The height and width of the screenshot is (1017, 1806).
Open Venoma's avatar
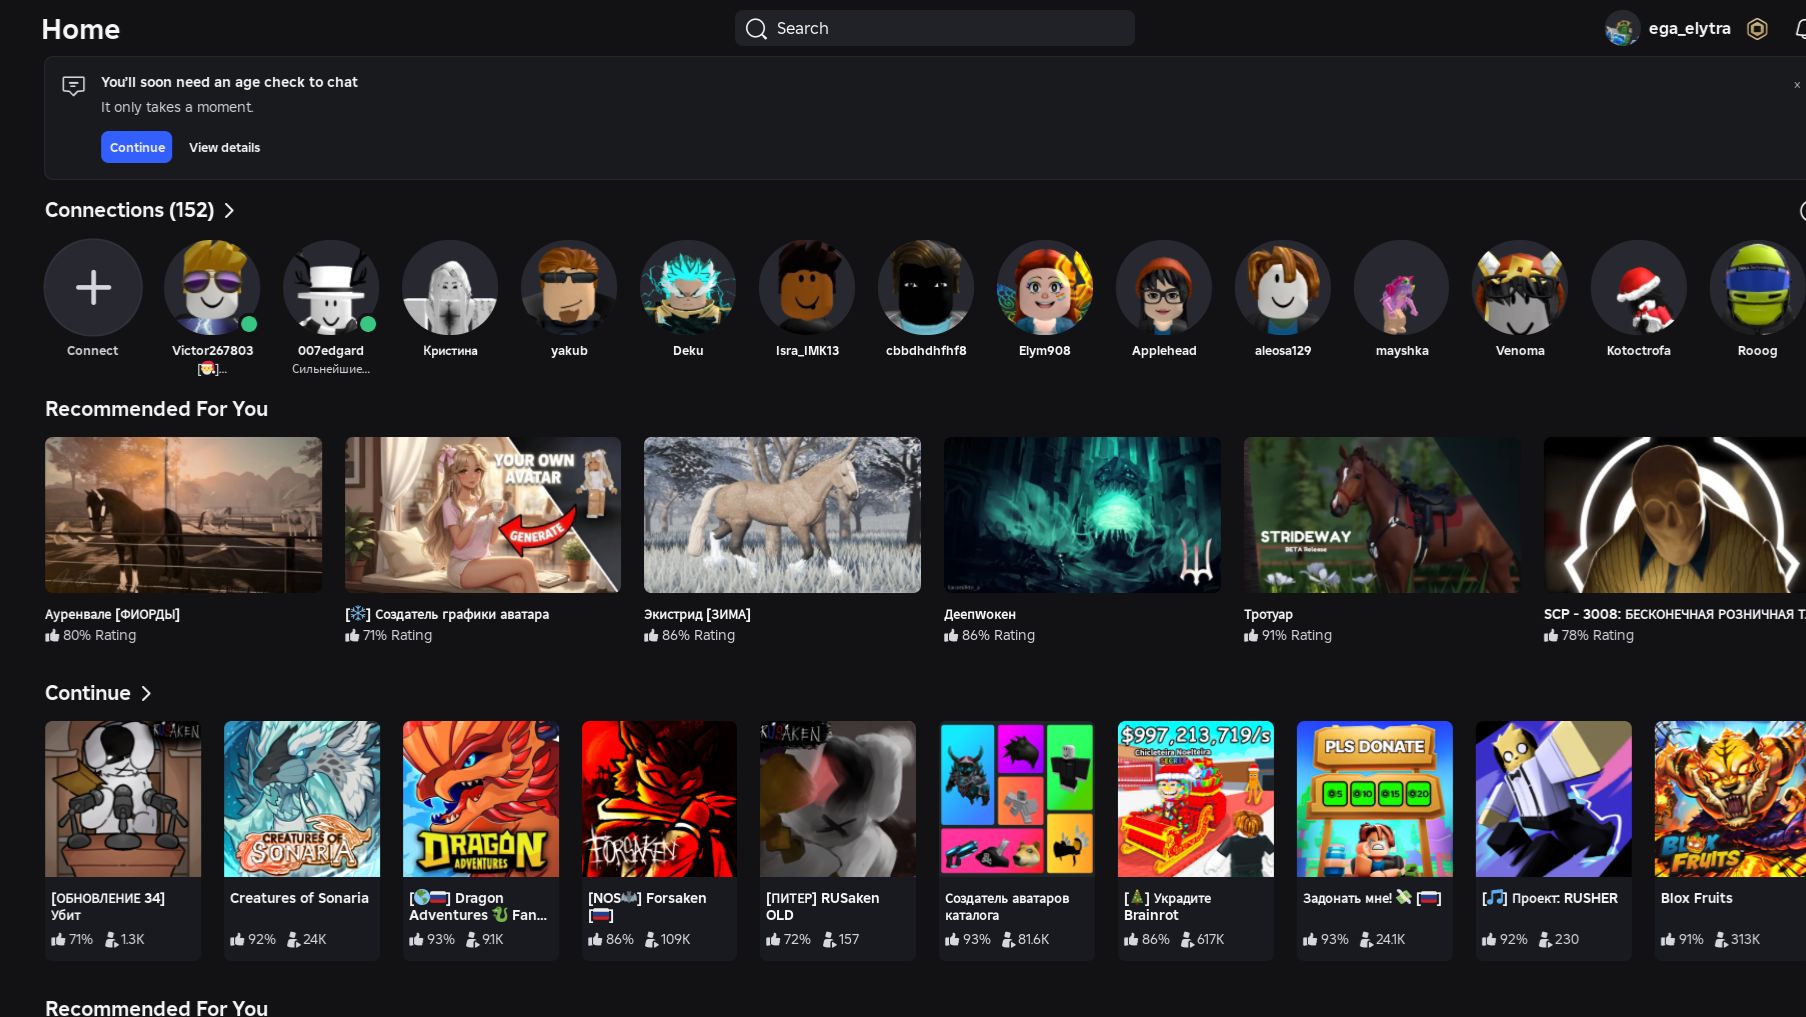point(1520,288)
